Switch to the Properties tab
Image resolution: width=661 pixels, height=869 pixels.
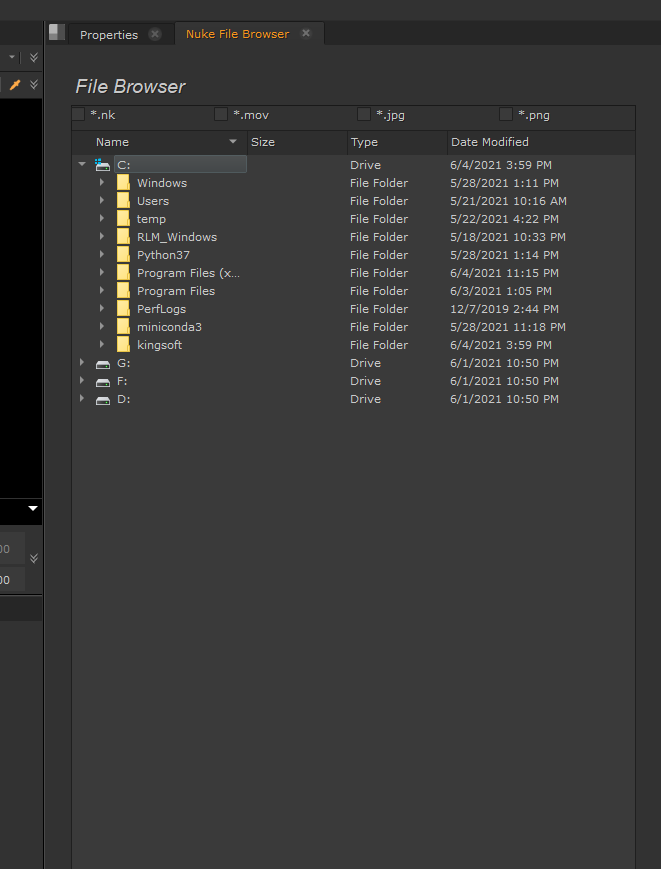(109, 34)
